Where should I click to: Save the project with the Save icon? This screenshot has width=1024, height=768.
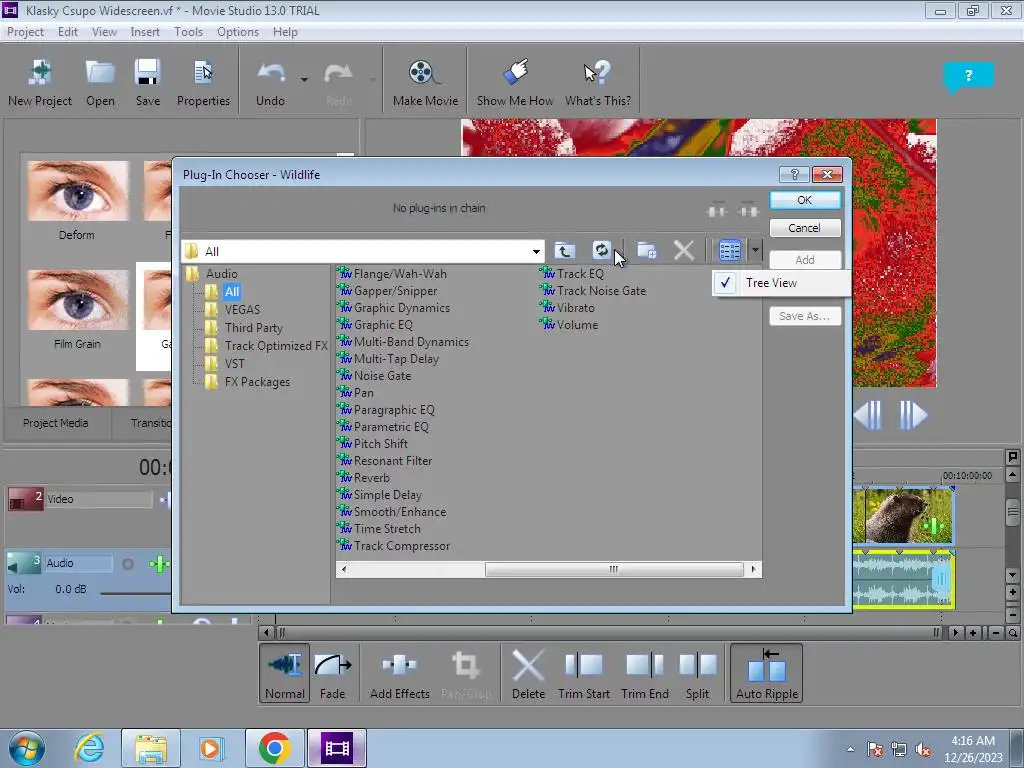click(148, 83)
